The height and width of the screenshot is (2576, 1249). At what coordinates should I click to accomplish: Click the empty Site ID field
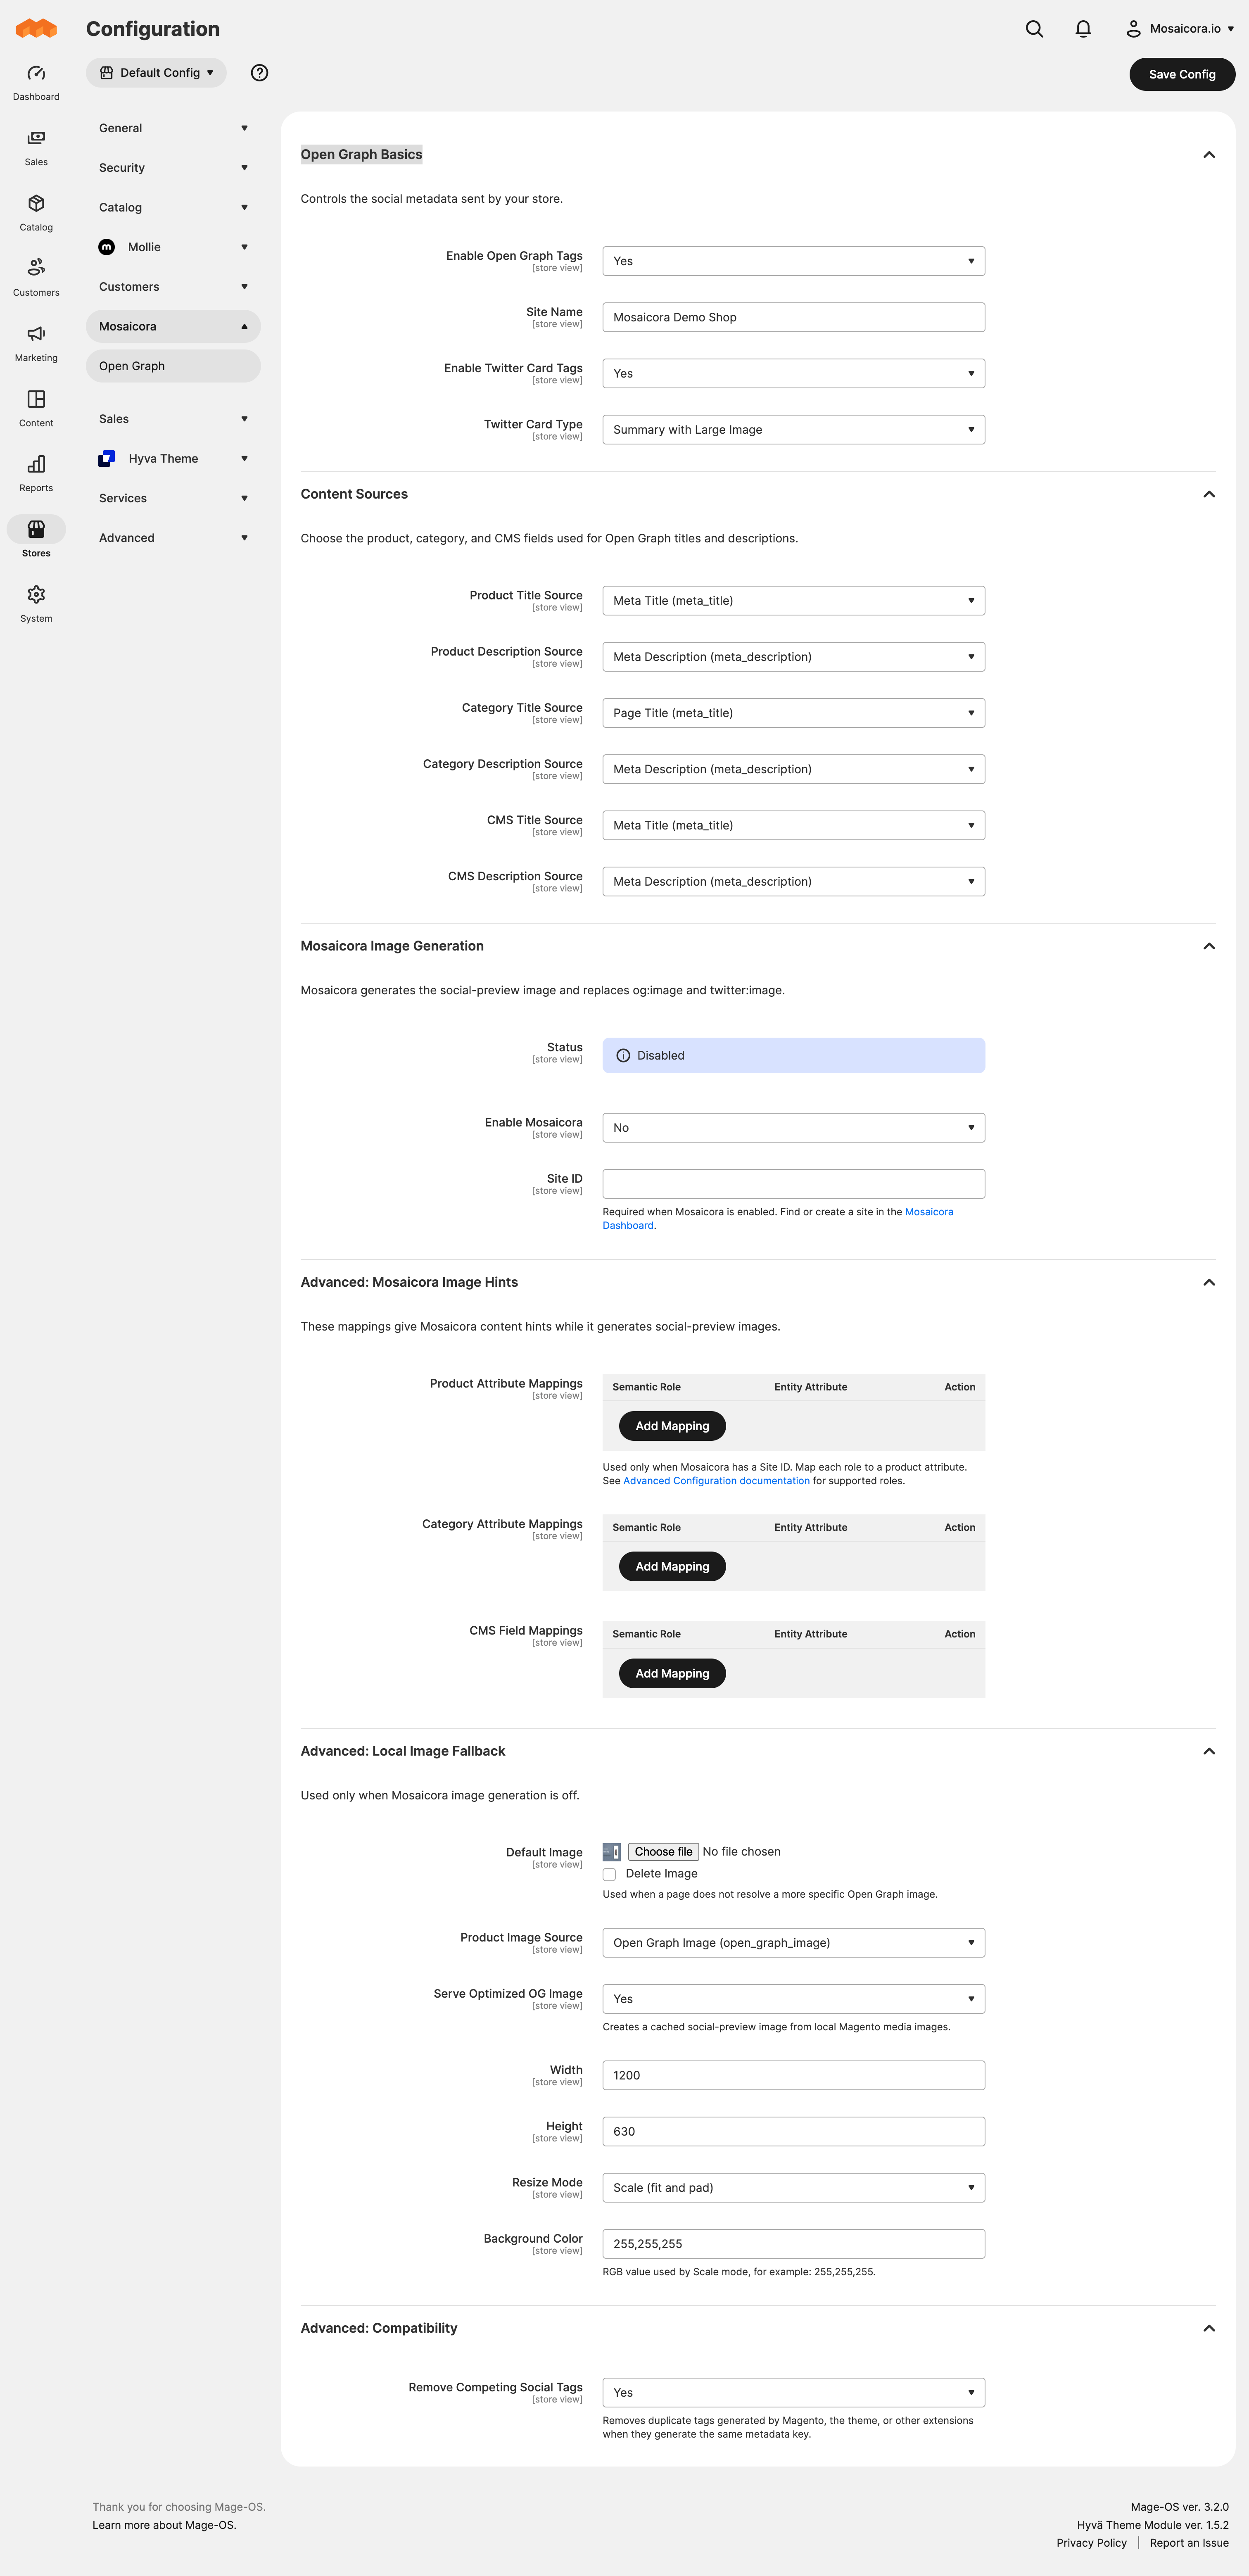click(793, 1184)
